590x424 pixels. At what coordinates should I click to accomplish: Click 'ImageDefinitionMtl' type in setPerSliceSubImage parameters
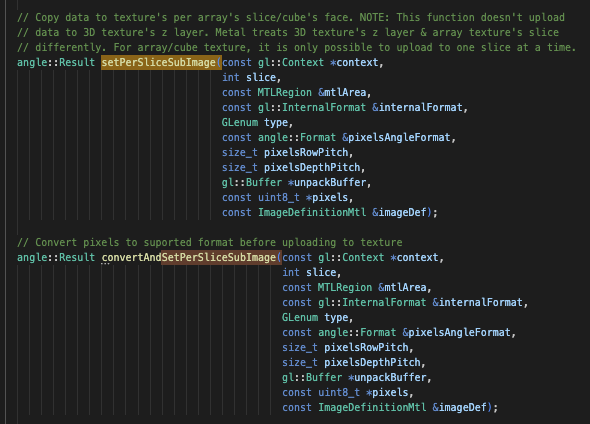(x=312, y=213)
